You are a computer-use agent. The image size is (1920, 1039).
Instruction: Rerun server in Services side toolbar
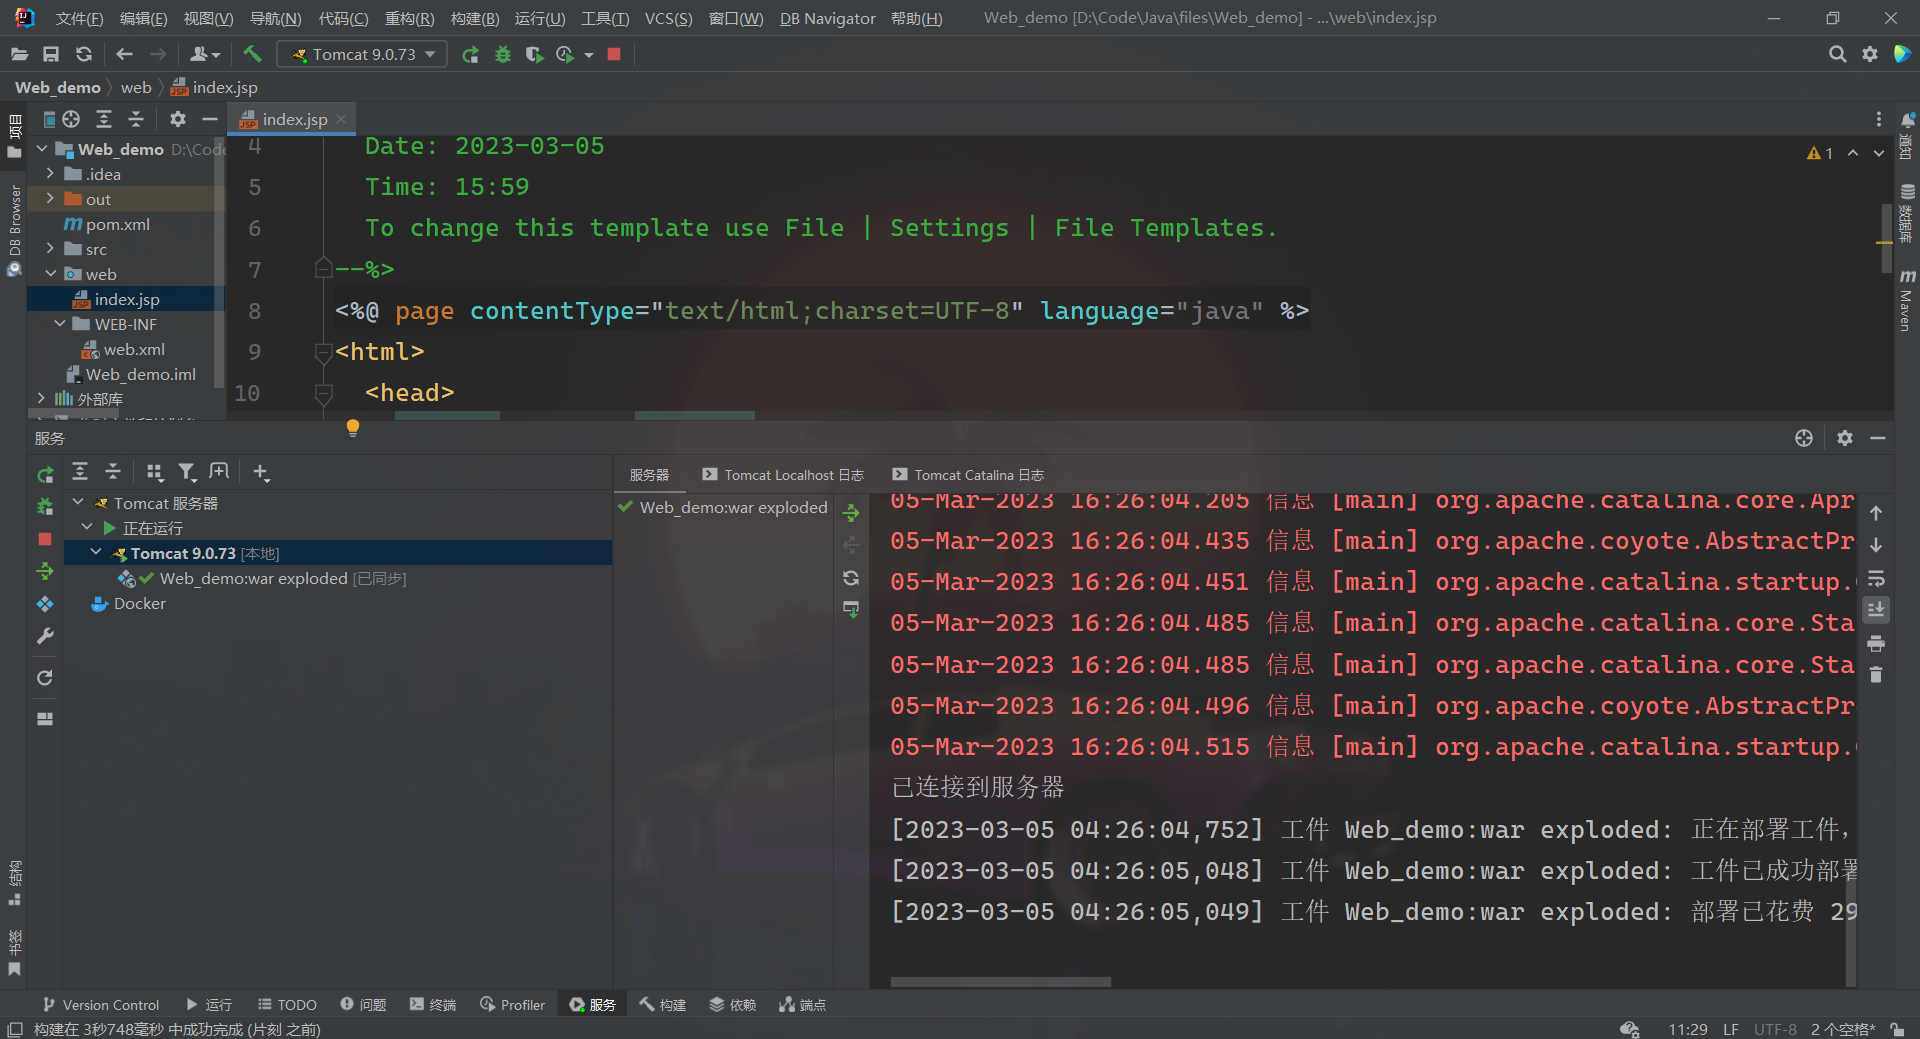pos(45,475)
